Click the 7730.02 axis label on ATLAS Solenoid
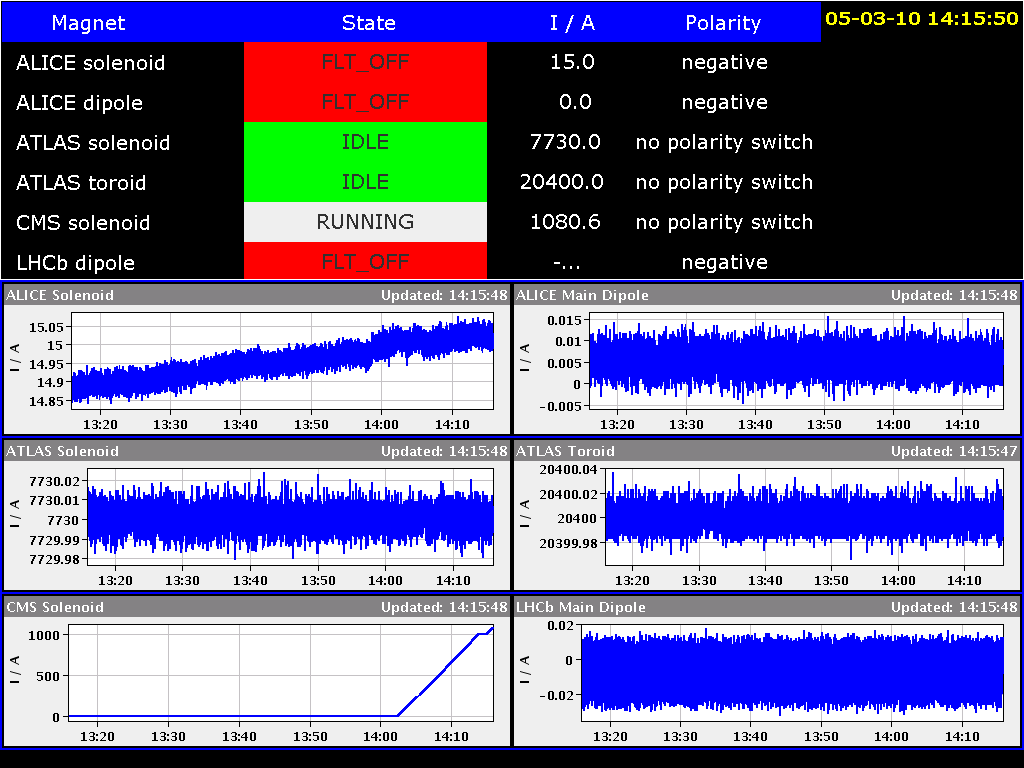 [x=54, y=481]
